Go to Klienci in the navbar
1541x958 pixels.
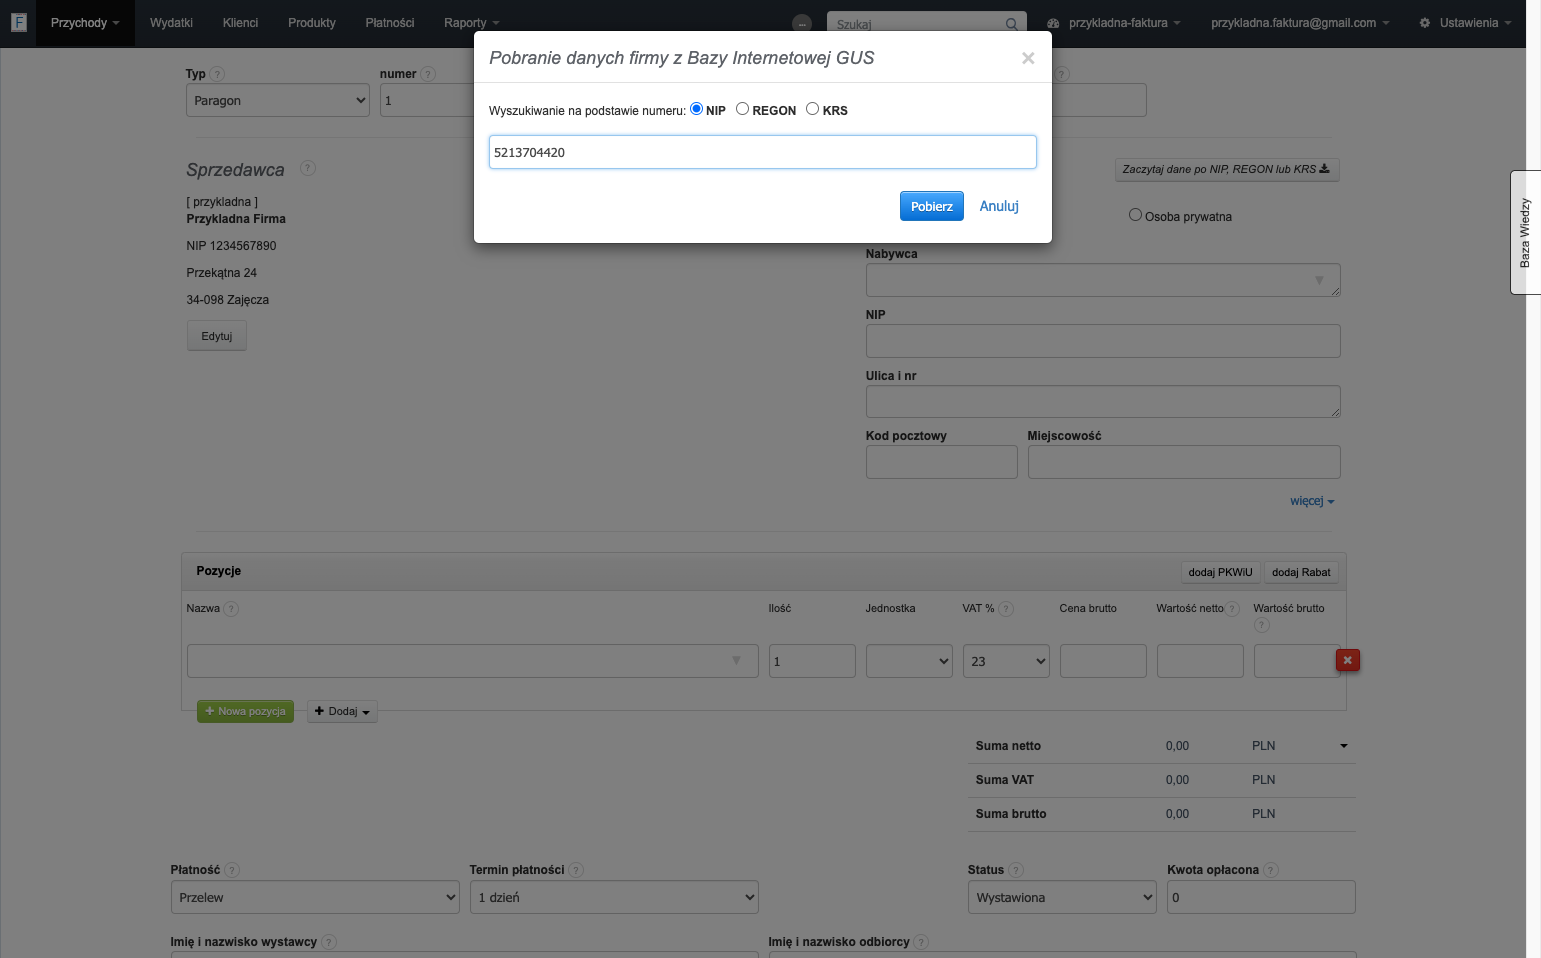(x=240, y=23)
